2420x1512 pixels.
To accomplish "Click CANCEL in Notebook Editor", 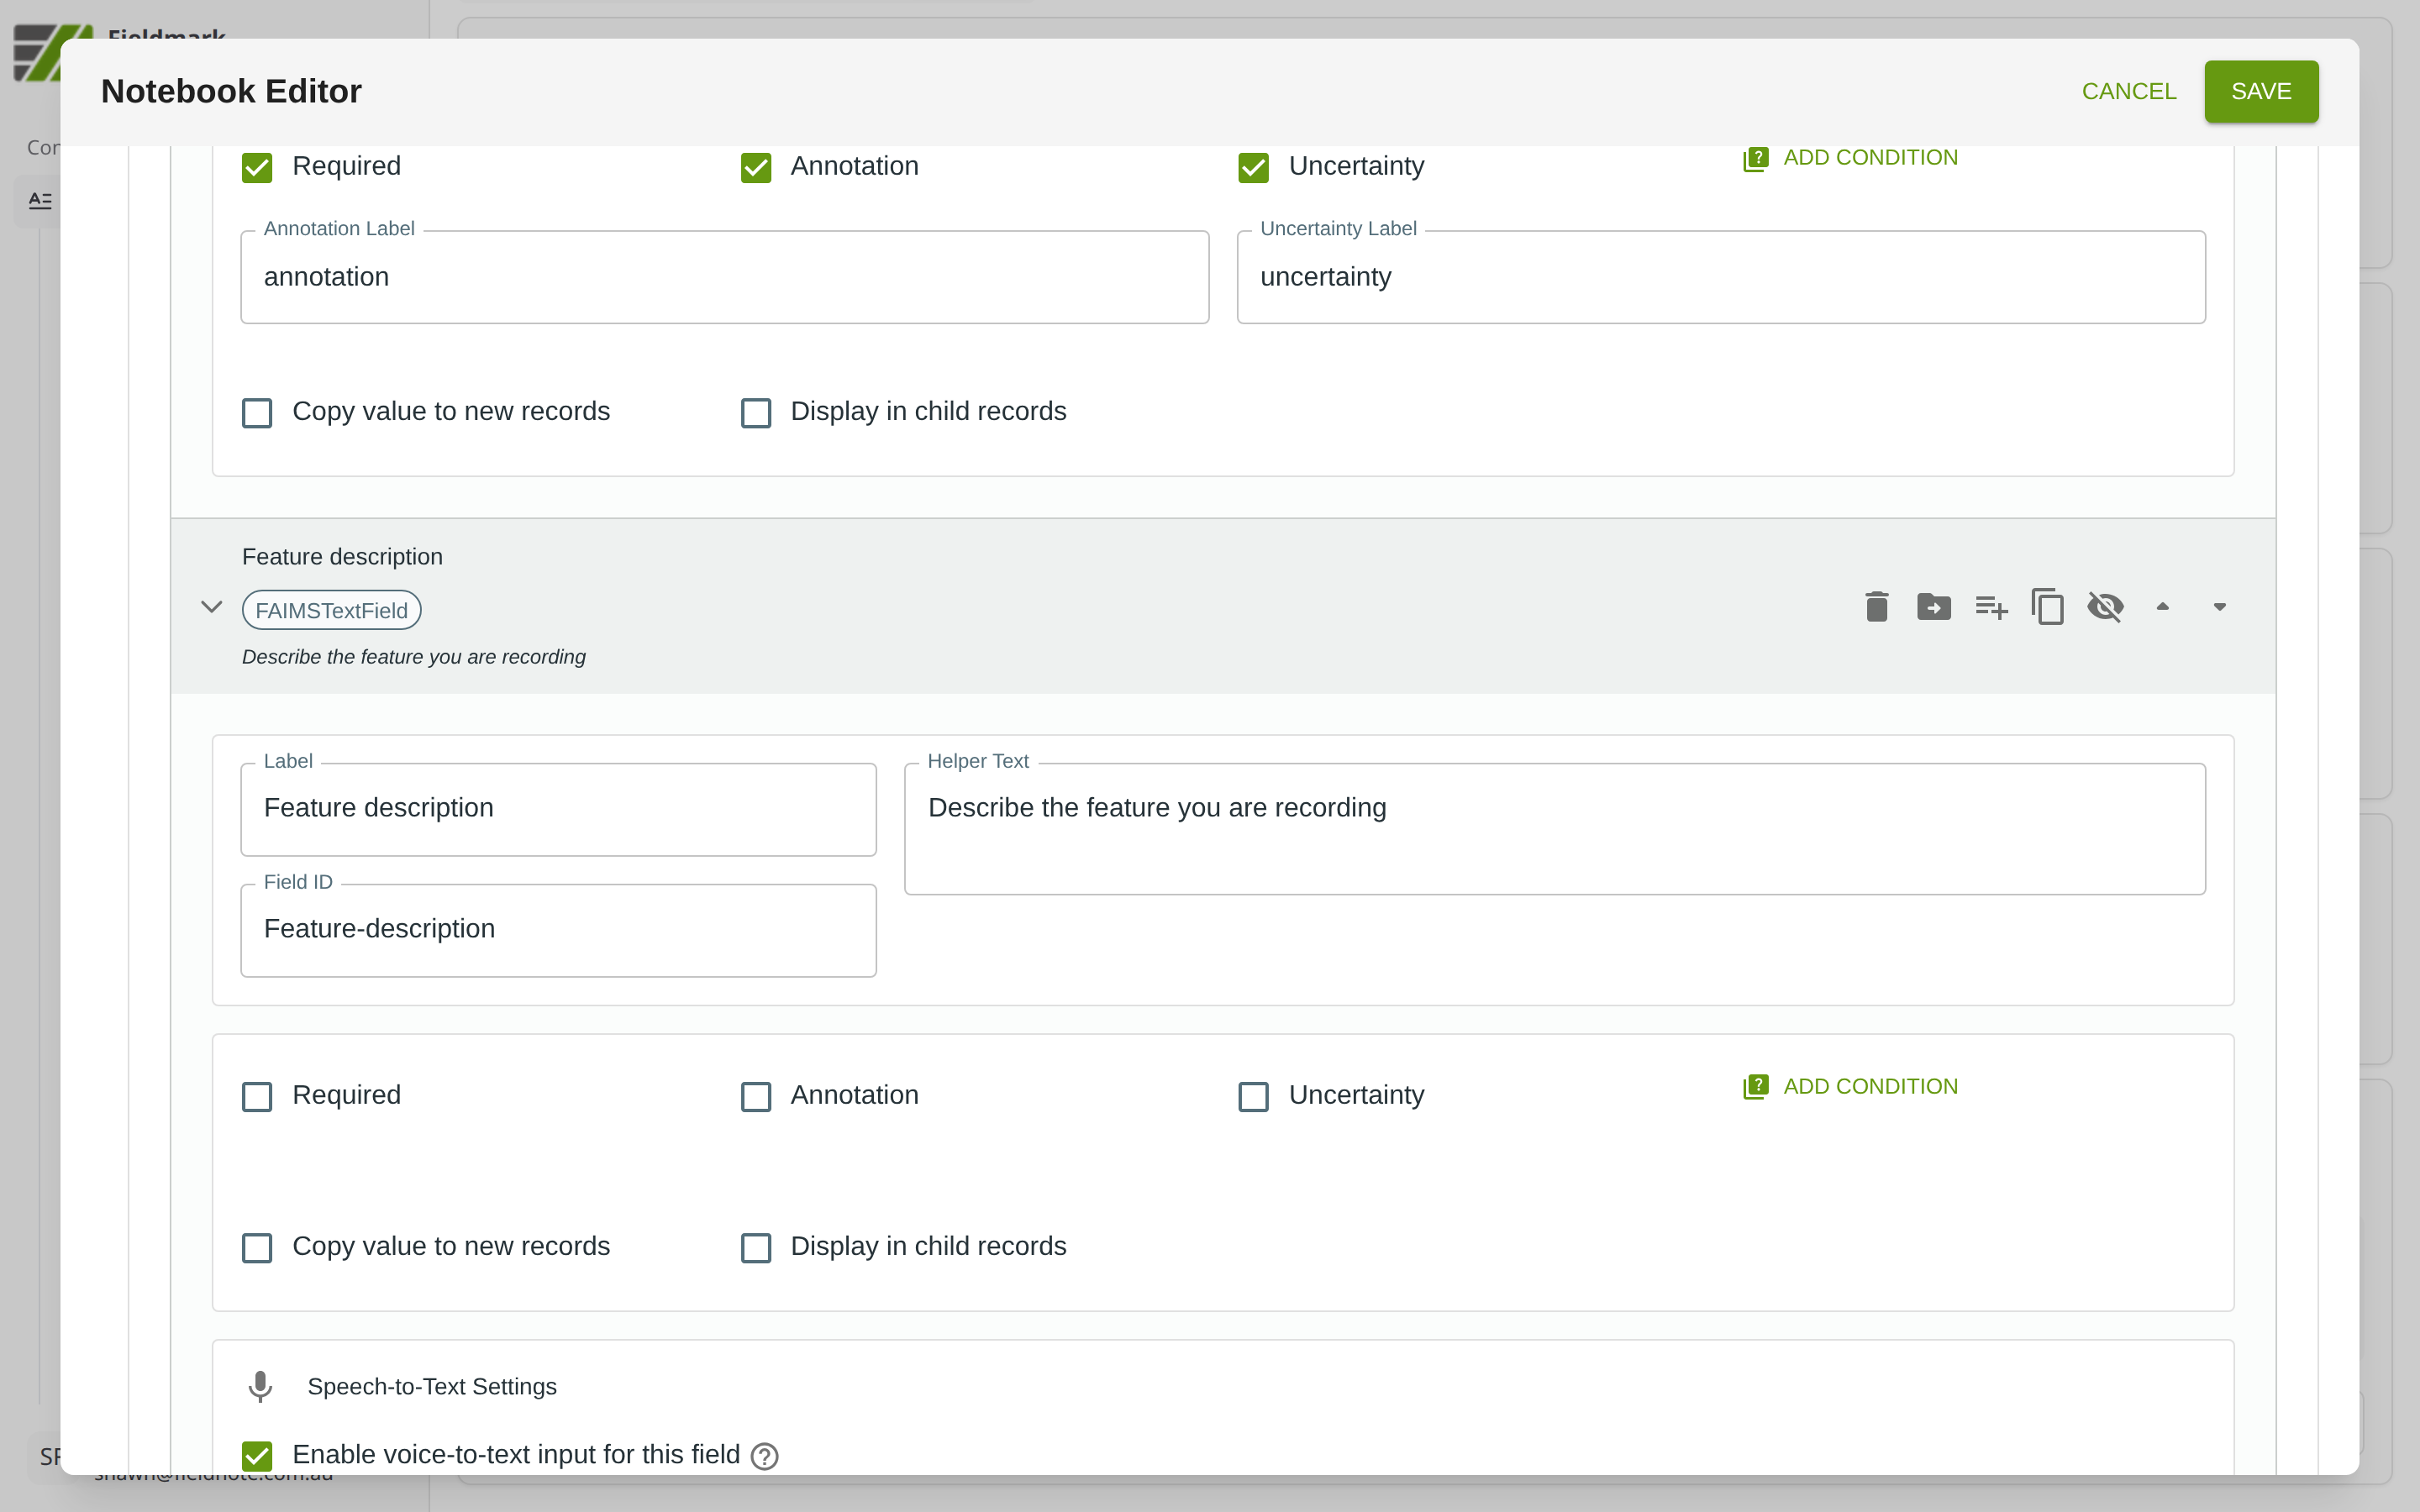I will (2128, 91).
